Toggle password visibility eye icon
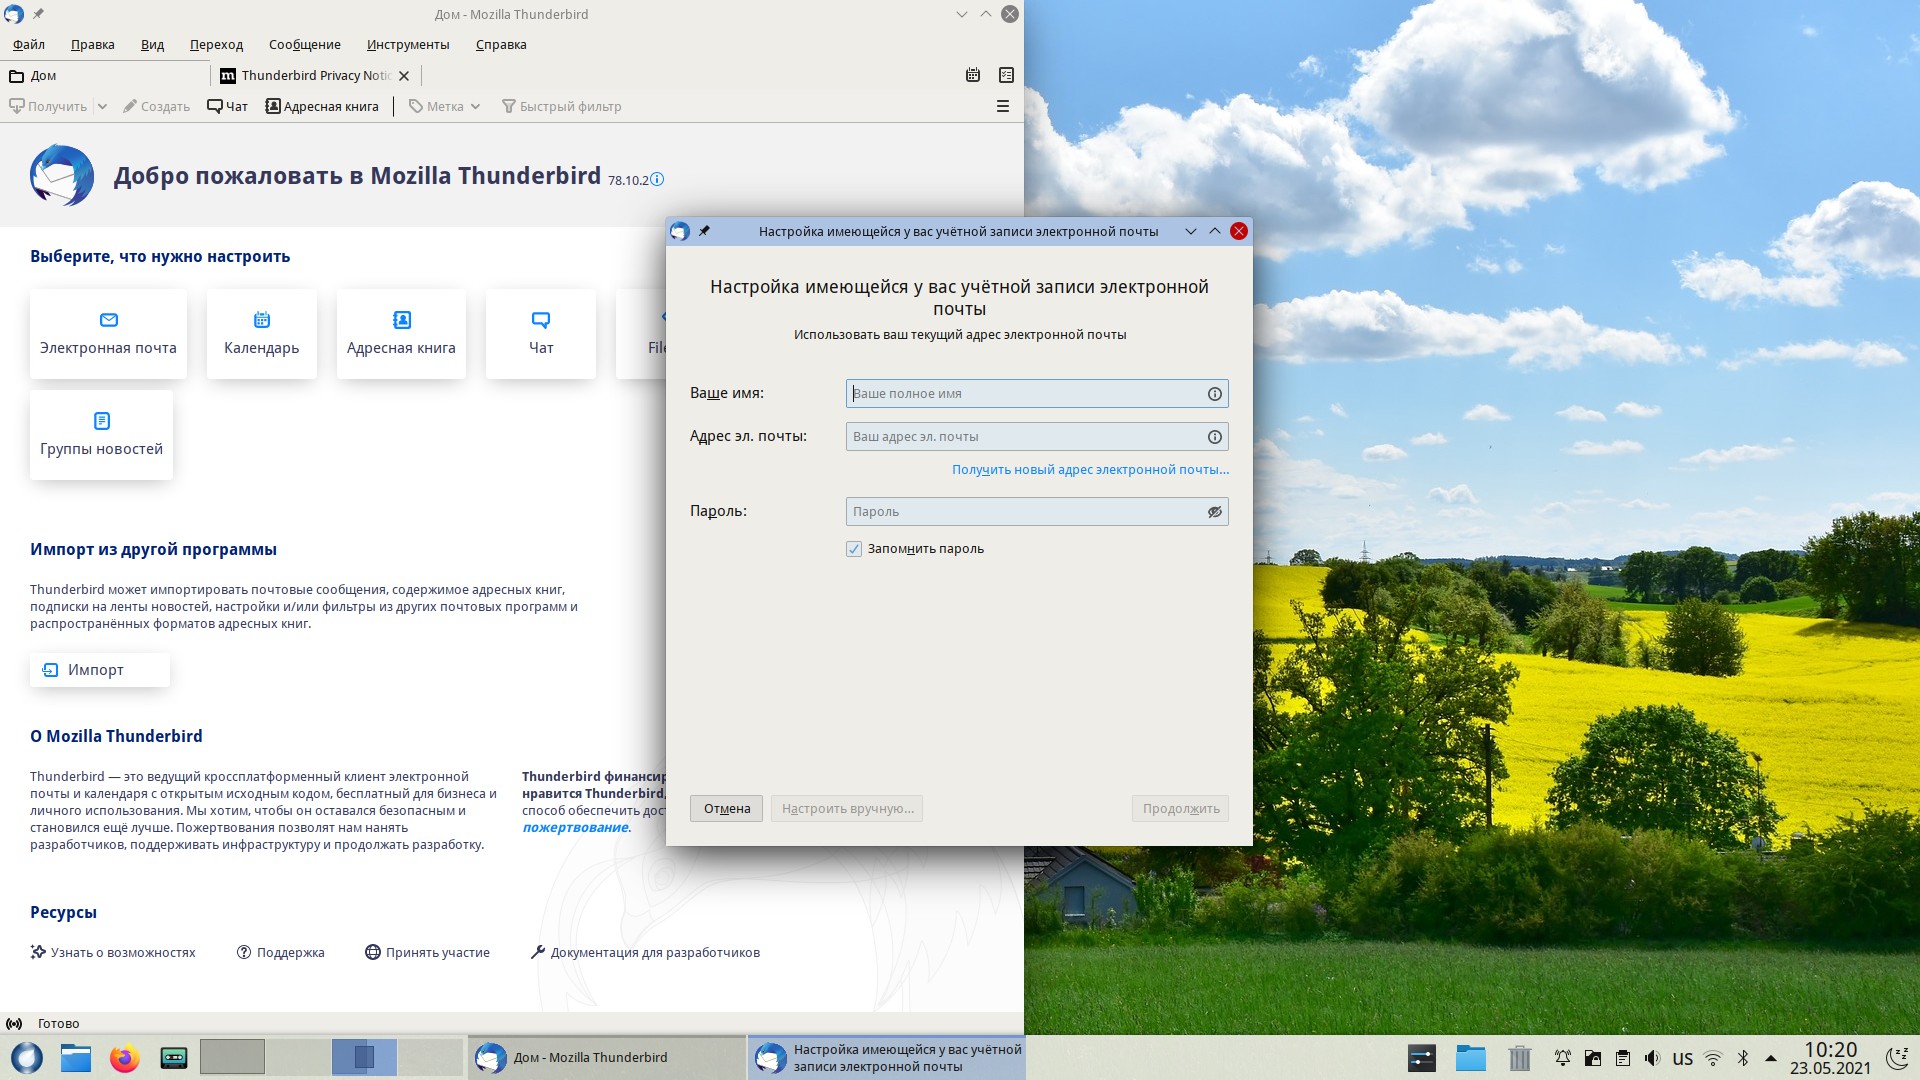The image size is (1920, 1080). pos(1214,512)
